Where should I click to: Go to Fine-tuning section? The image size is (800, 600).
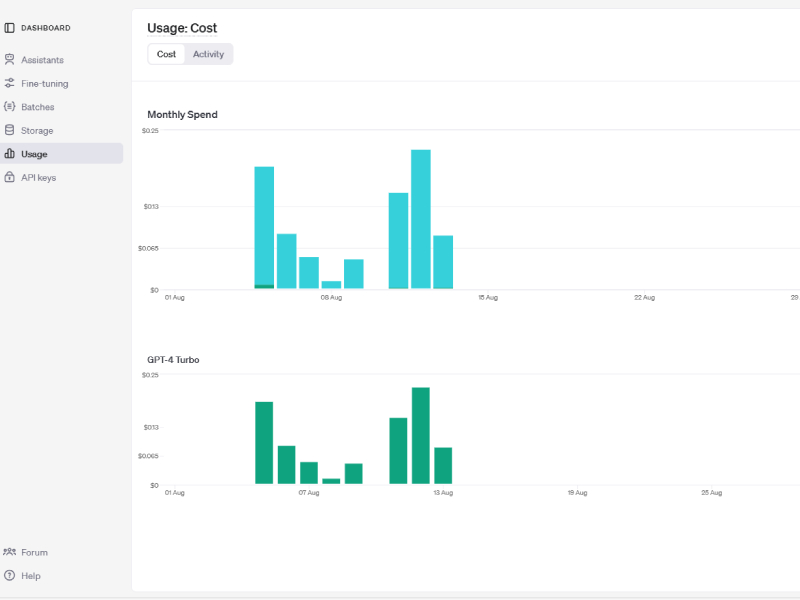point(44,84)
